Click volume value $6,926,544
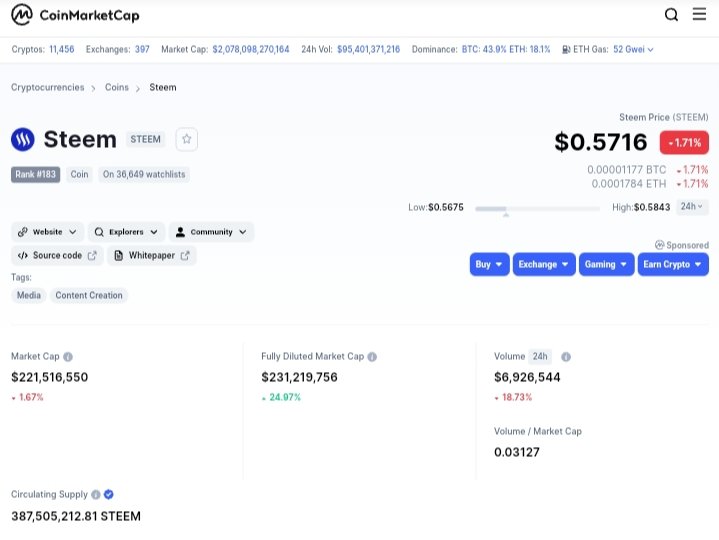The width and height of the screenshot is (719, 540). click(527, 377)
